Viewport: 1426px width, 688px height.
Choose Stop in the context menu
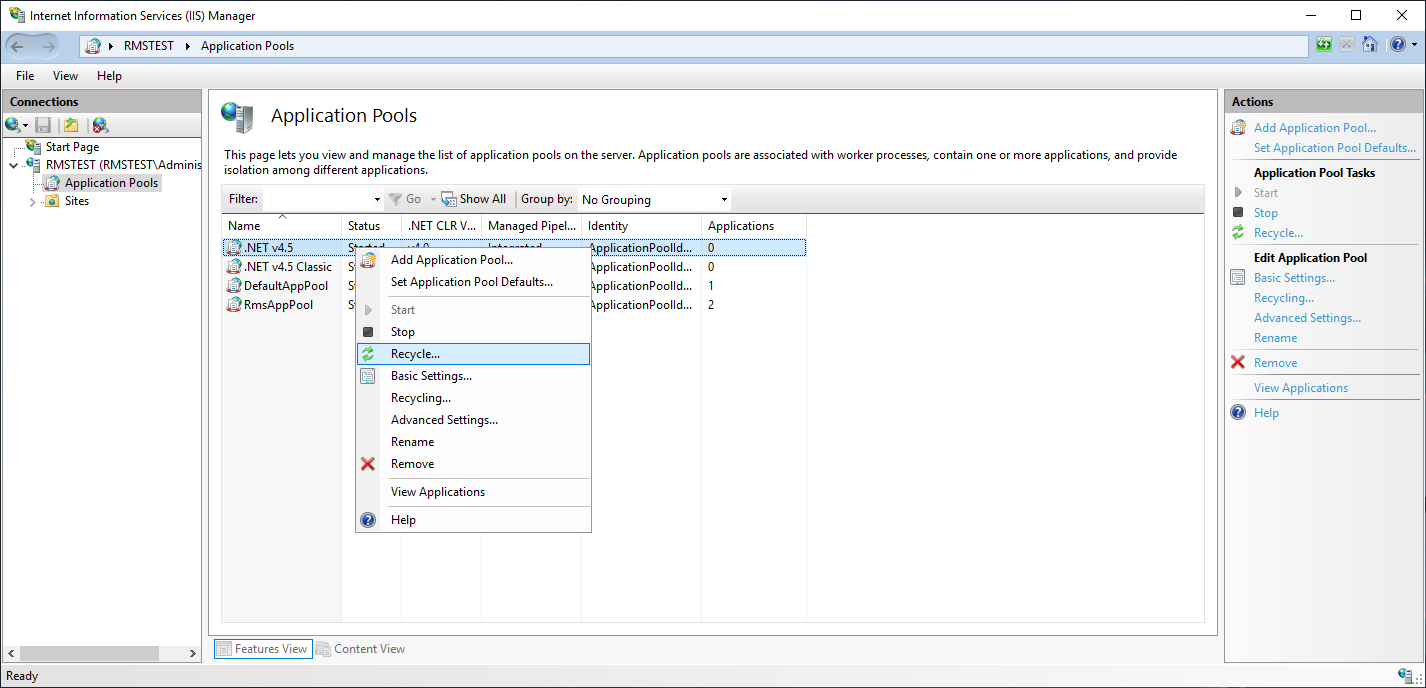473,332
